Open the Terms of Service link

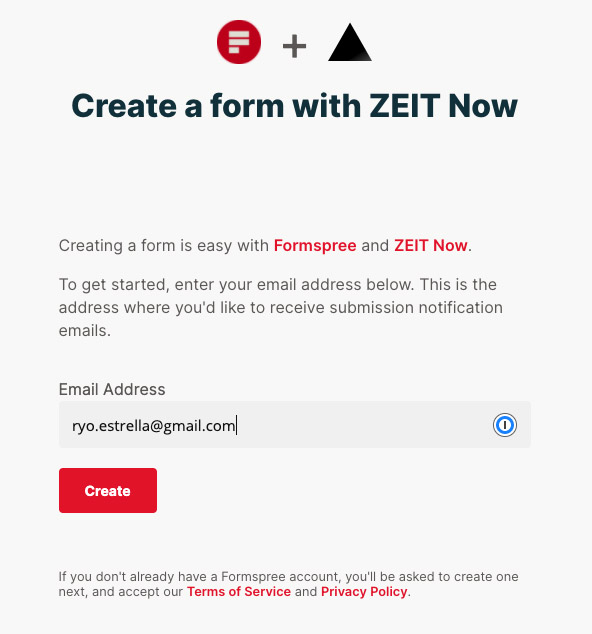coord(239,592)
